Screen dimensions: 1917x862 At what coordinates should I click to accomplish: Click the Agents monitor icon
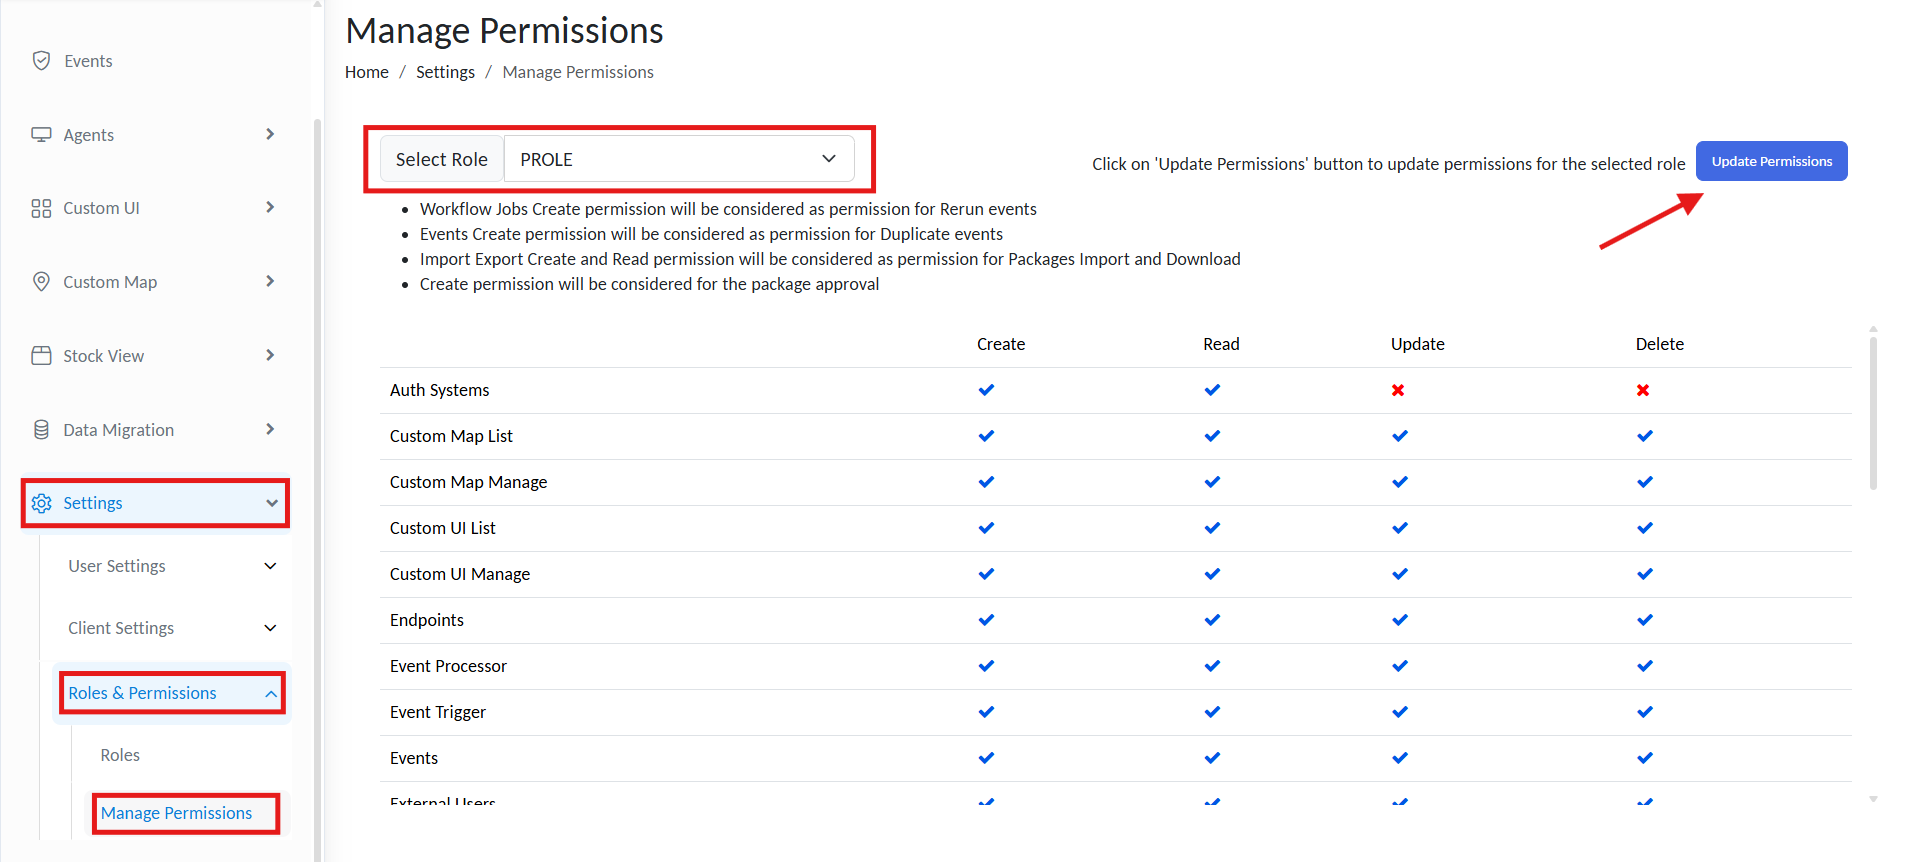tap(41, 135)
